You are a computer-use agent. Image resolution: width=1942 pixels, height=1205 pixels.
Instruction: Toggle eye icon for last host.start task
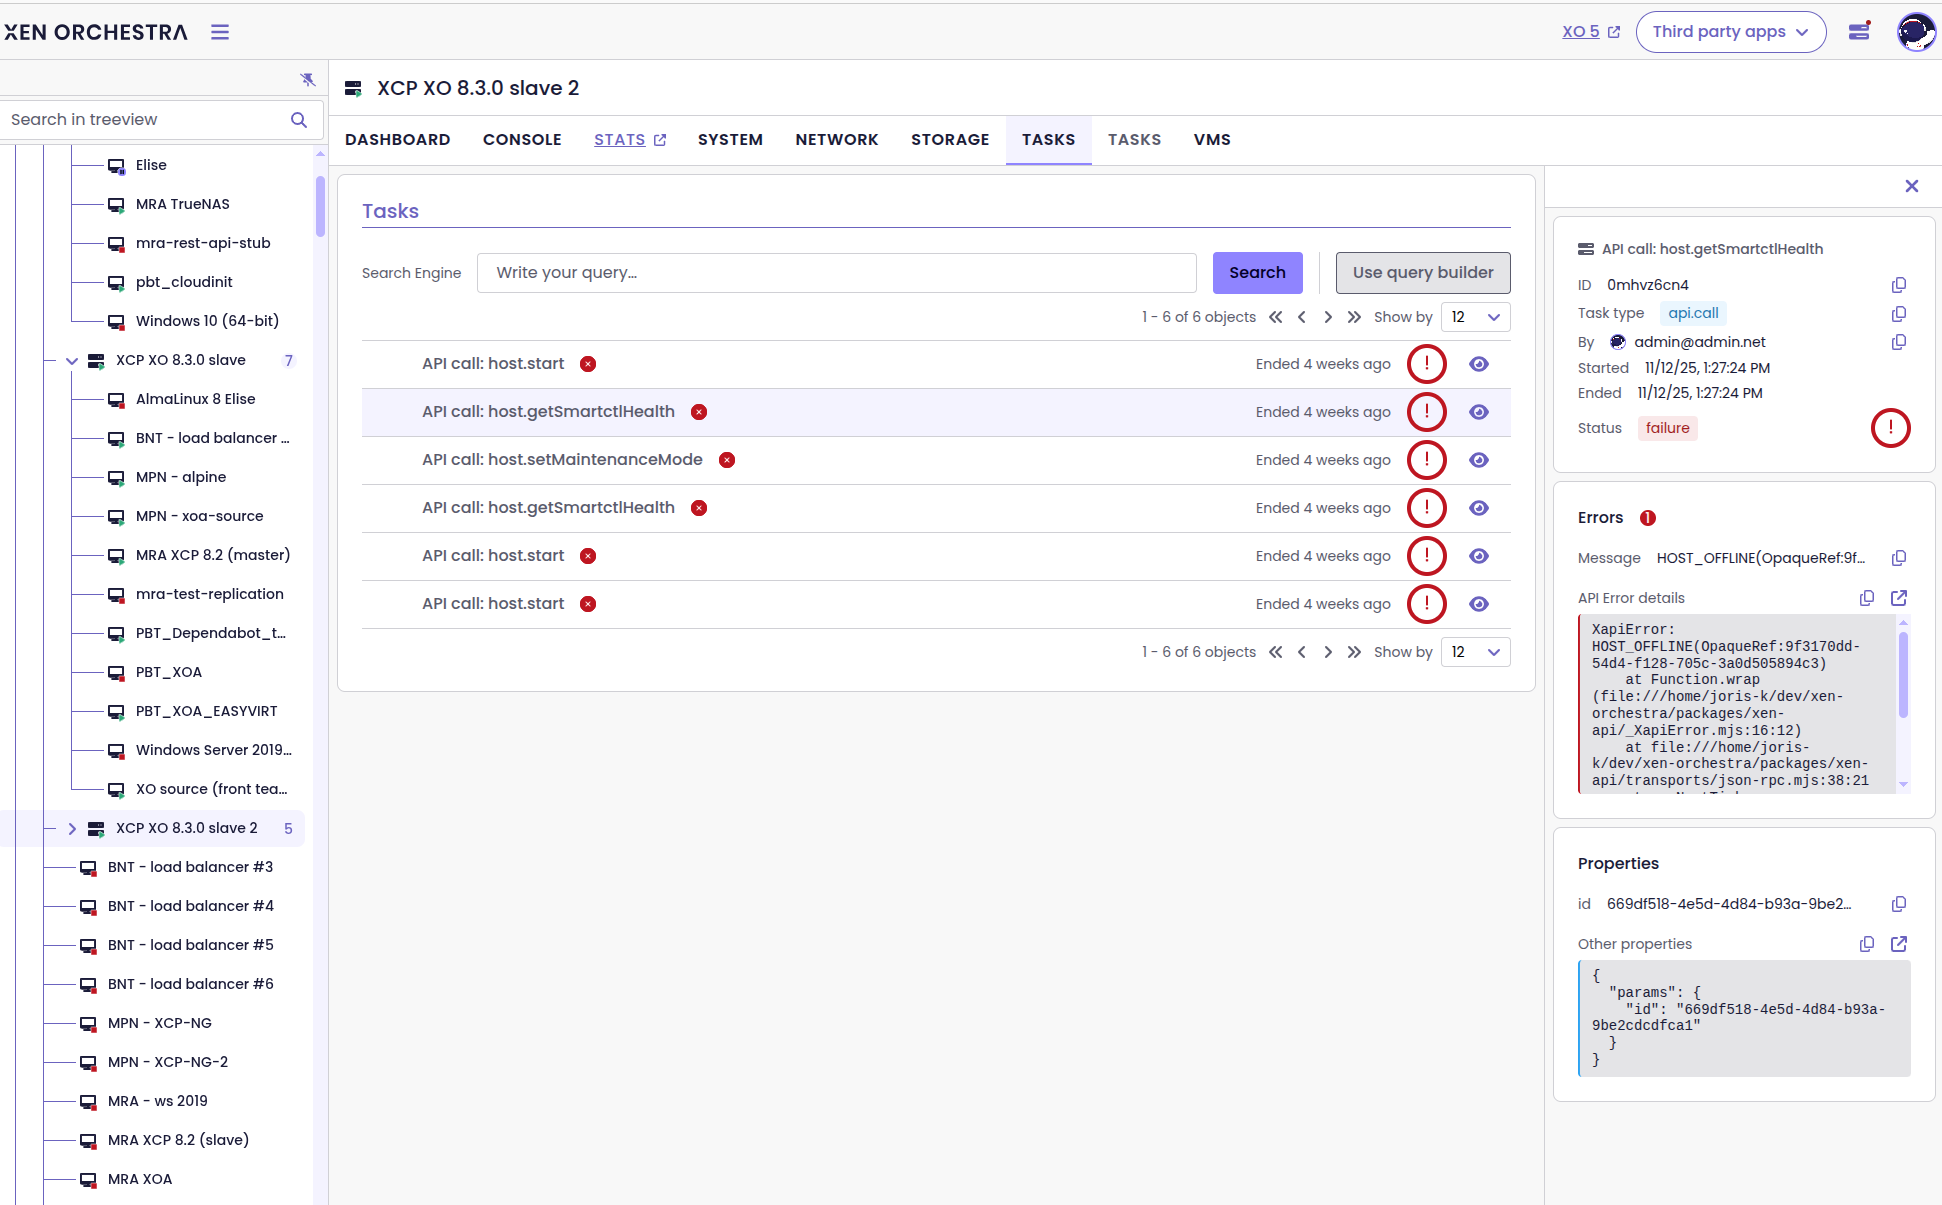(x=1479, y=604)
